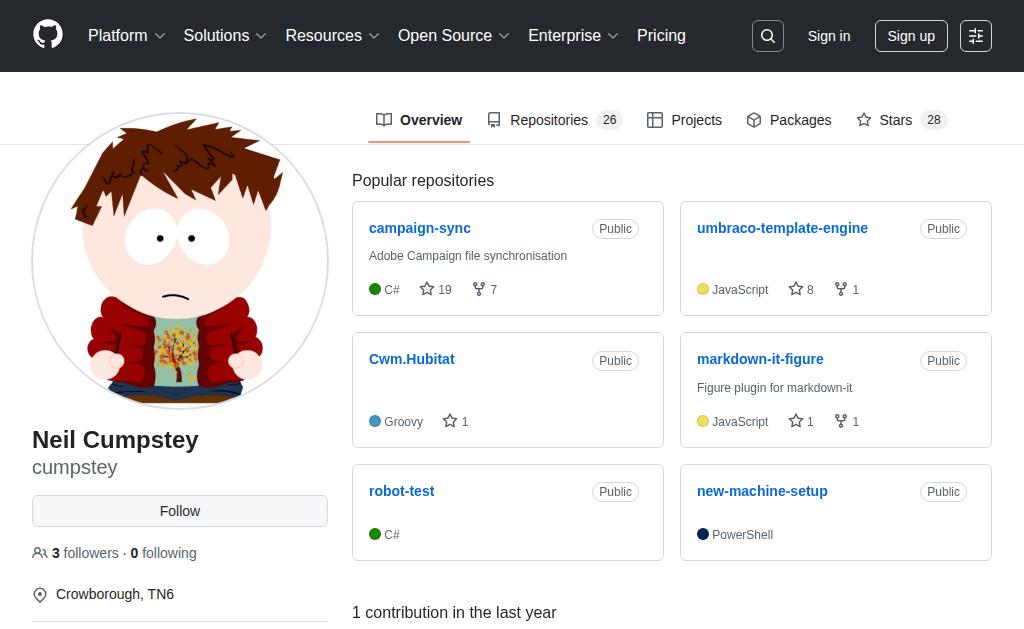The width and height of the screenshot is (1024, 629).
Task: Expand the Platform menu
Action: click(126, 35)
